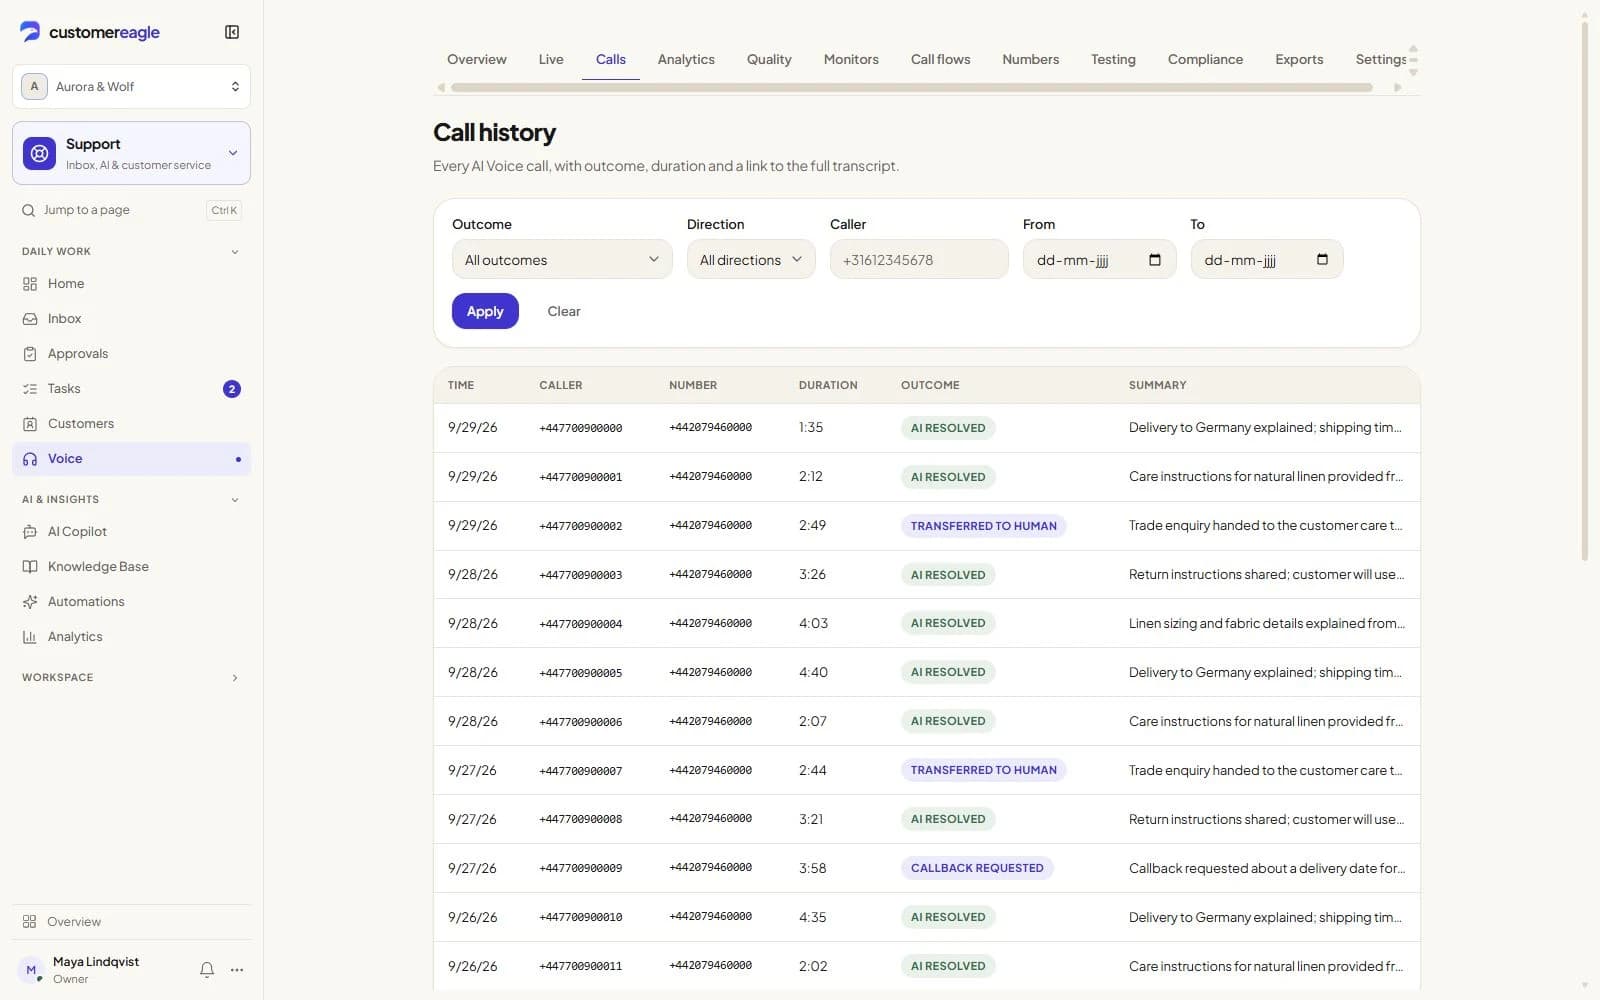This screenshot has height=1000, width=1600.
Task: Select the Tasks badge showing 2
Action: pyautogui.click(x=232, y=389)
